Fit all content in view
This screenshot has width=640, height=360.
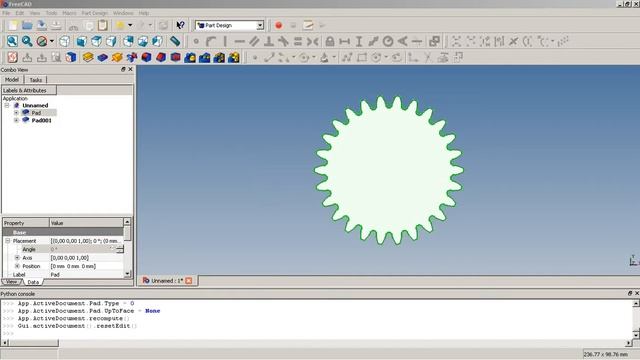[x=12, y=41]
